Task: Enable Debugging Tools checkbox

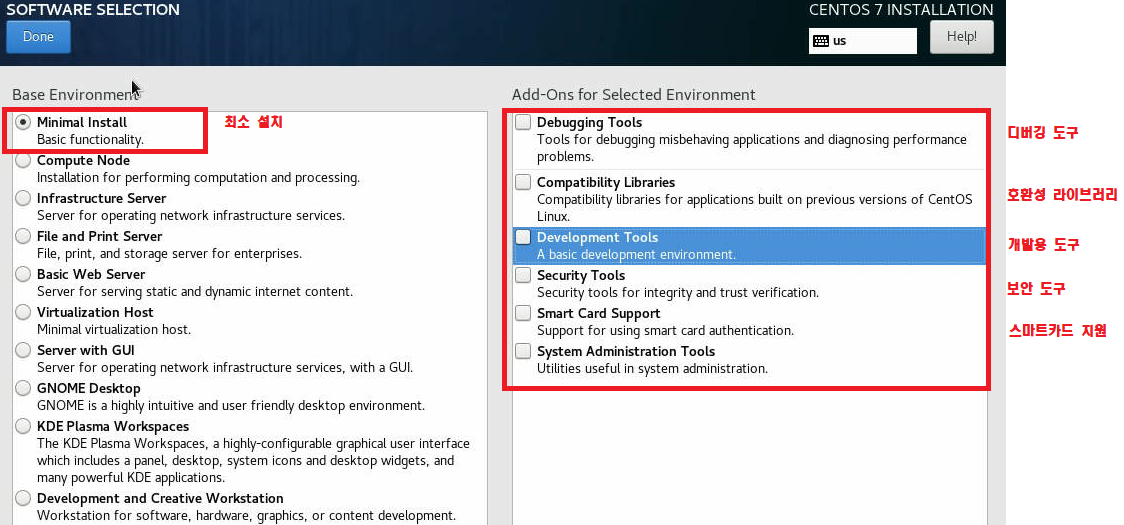Action: pyautogui.click(x=523, y=123)
